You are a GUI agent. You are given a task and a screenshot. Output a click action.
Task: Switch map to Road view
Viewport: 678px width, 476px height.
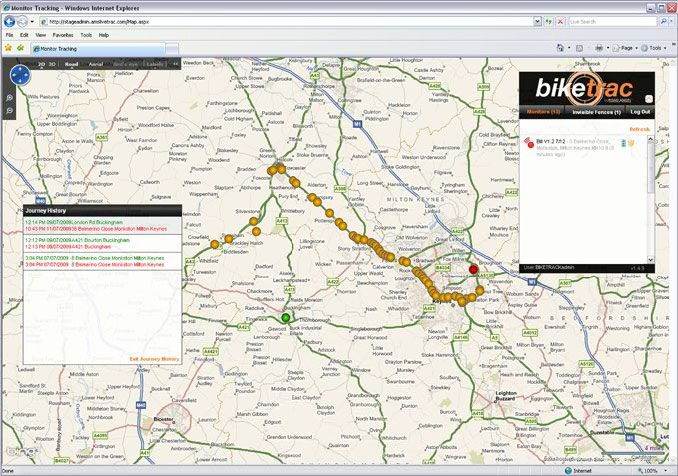[72, 63]
